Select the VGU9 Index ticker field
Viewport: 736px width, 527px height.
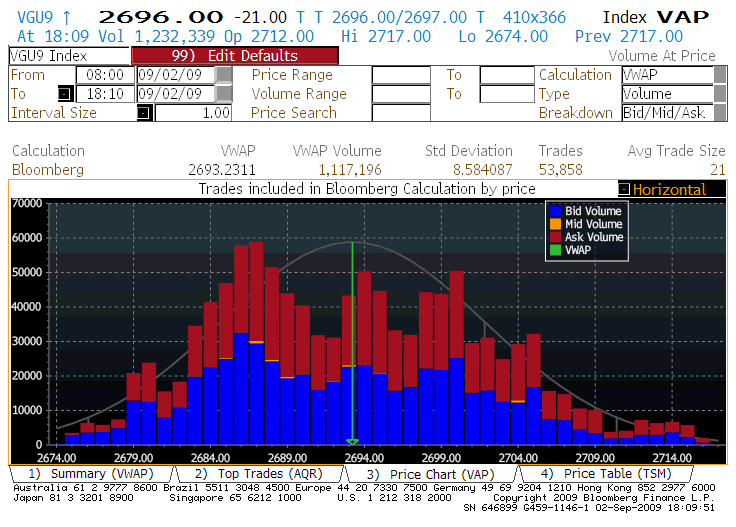pyautogui.click(x=69, y=56)
